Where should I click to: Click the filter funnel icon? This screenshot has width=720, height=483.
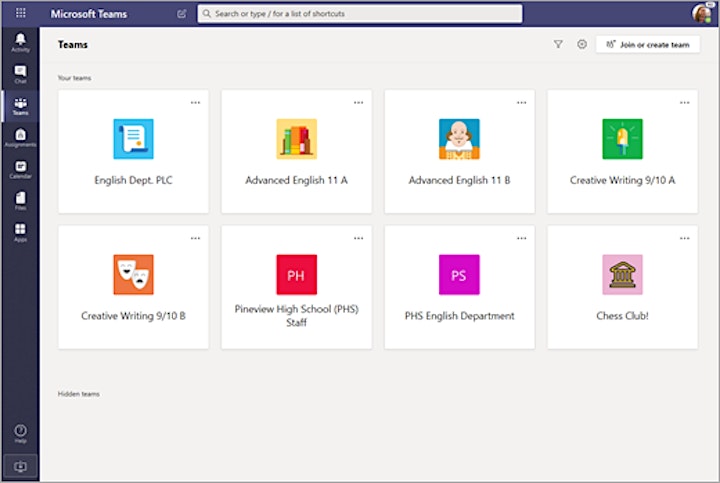pos(558,45)
